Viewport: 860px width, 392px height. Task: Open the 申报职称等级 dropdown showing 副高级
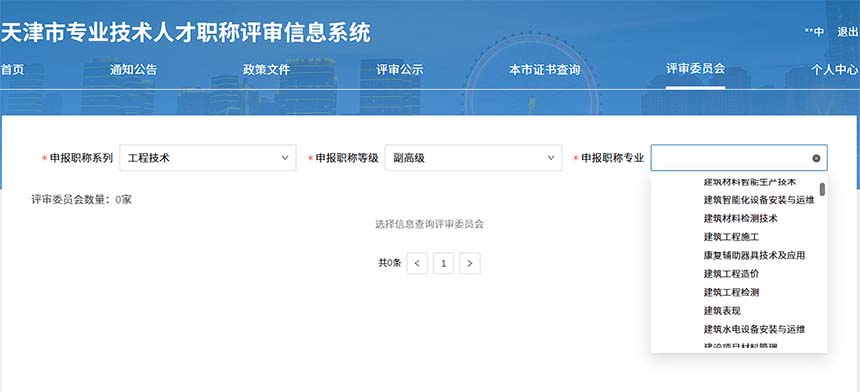coord(473,158)
